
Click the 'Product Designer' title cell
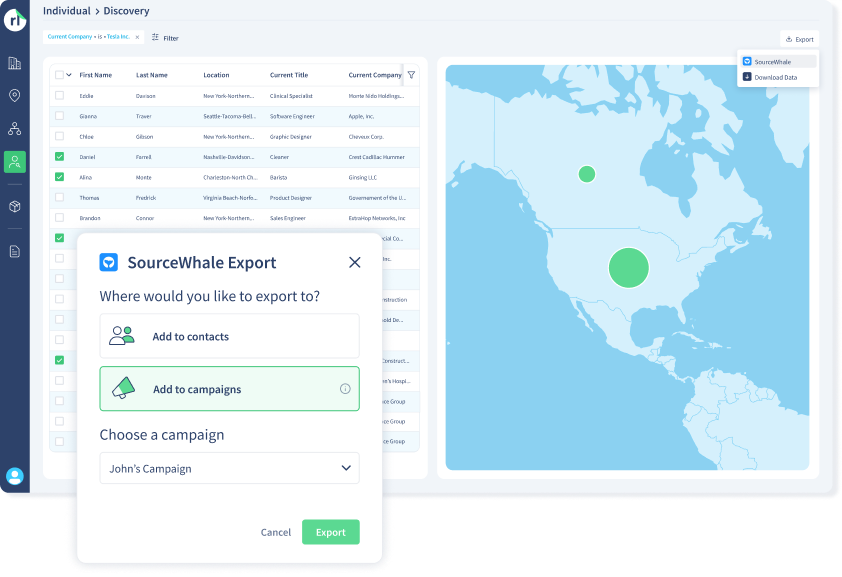pos(291,198)
